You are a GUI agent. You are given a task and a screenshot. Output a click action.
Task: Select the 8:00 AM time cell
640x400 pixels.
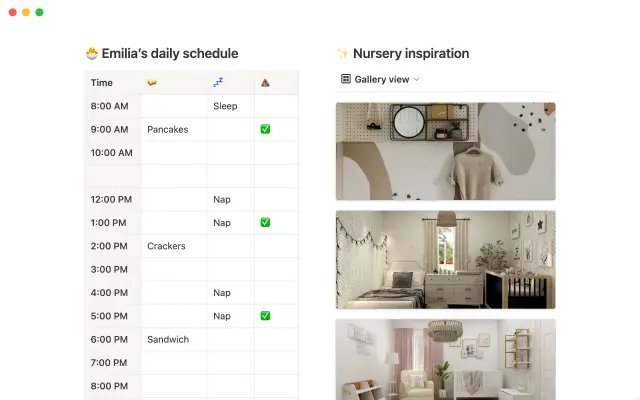click(x=113, y=106)
